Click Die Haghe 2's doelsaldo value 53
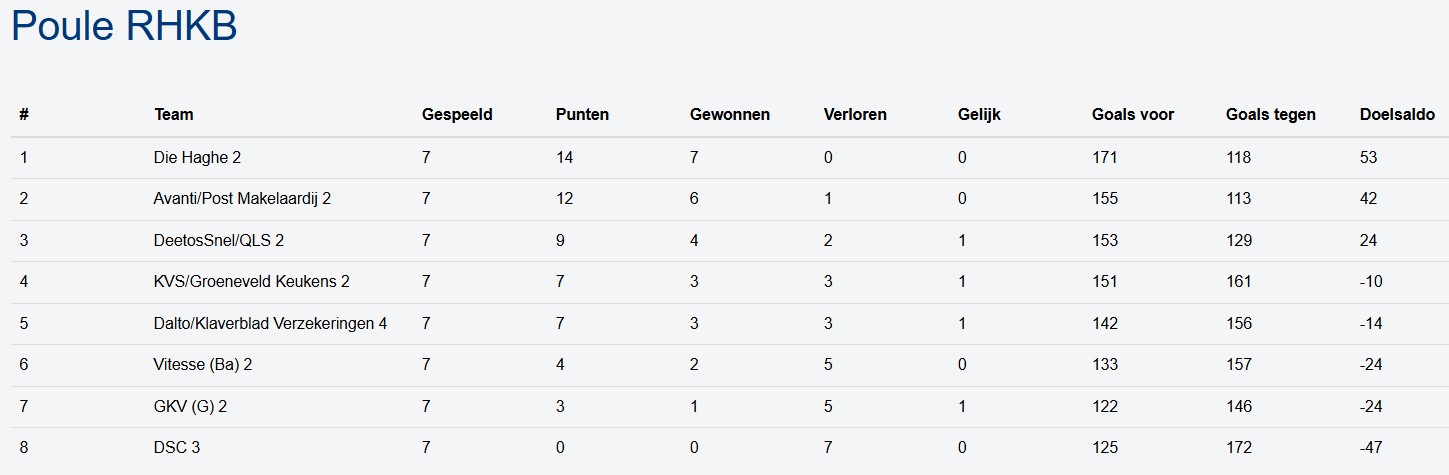Screen dimensions: 1449x475 click(x=1369, y=157)
